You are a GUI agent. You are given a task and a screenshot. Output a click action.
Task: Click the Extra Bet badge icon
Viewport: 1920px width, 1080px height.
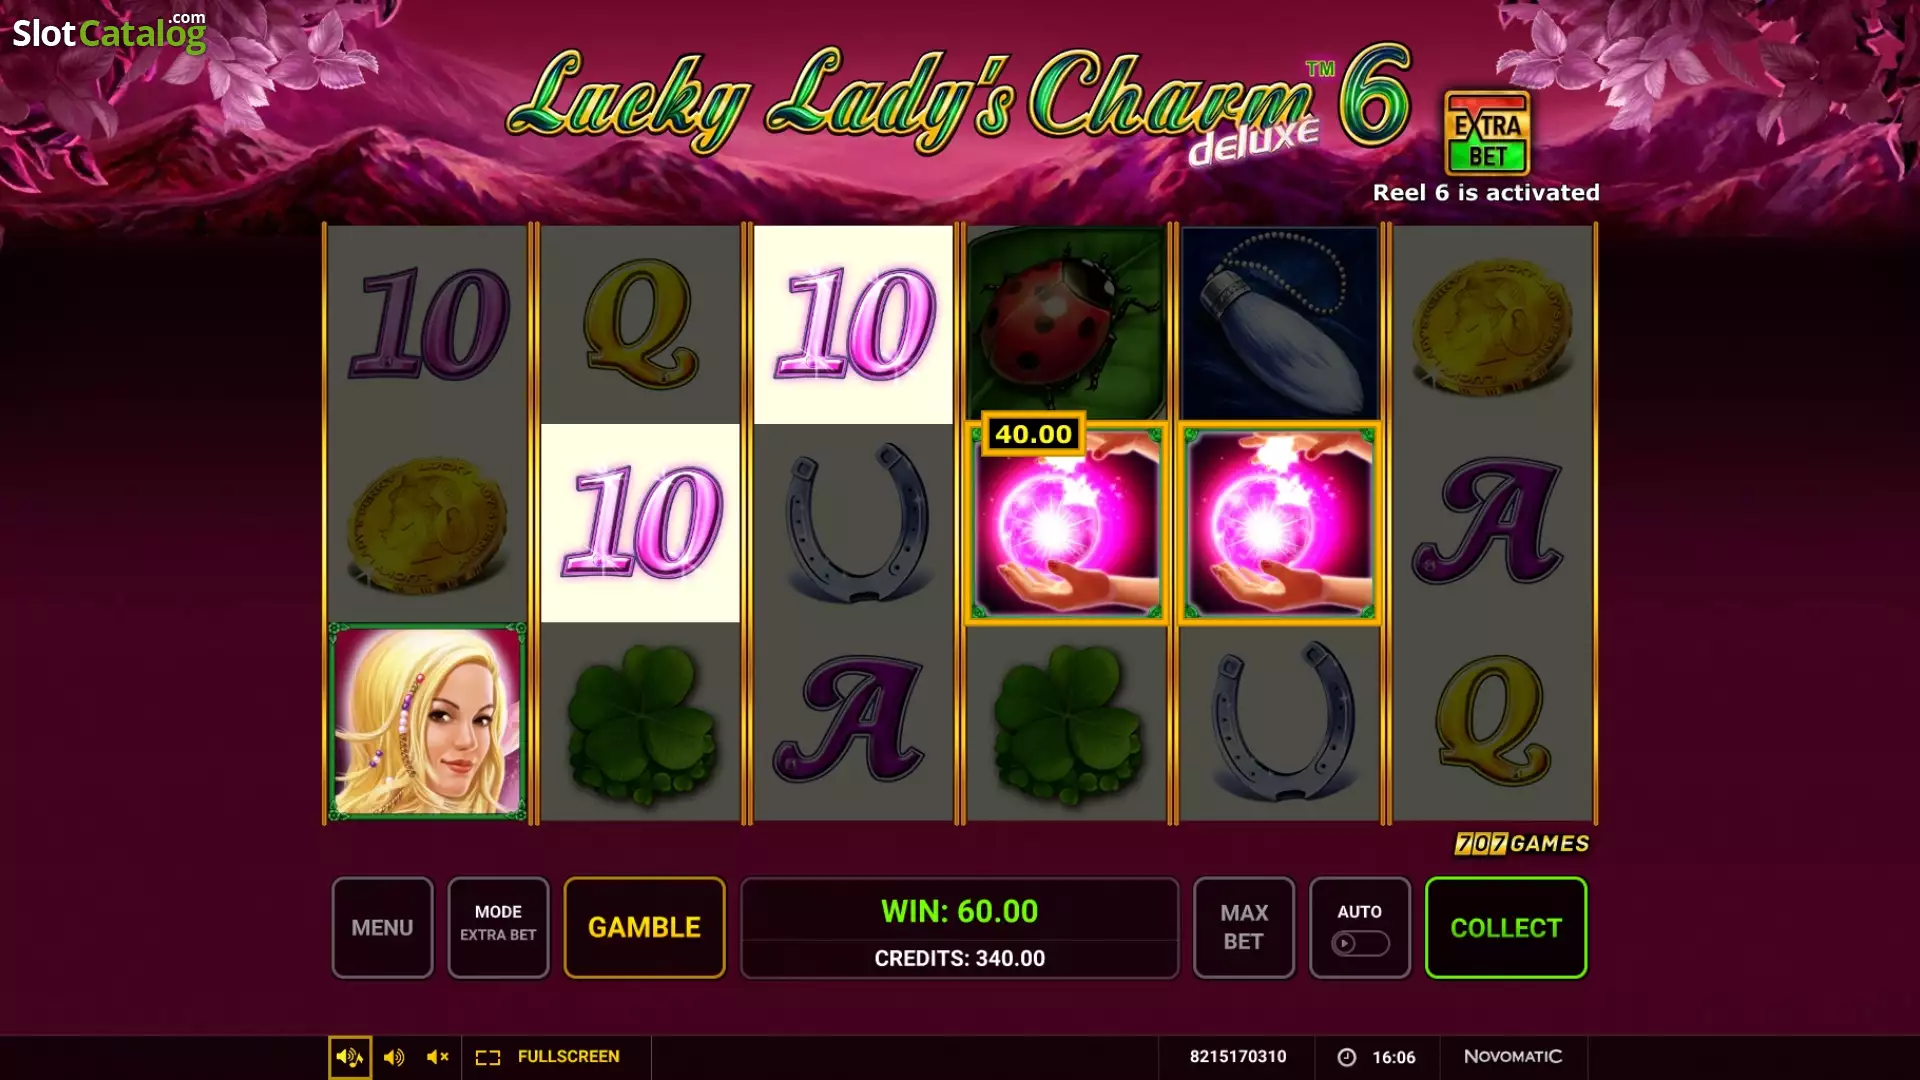click(x=1487, y=134)
